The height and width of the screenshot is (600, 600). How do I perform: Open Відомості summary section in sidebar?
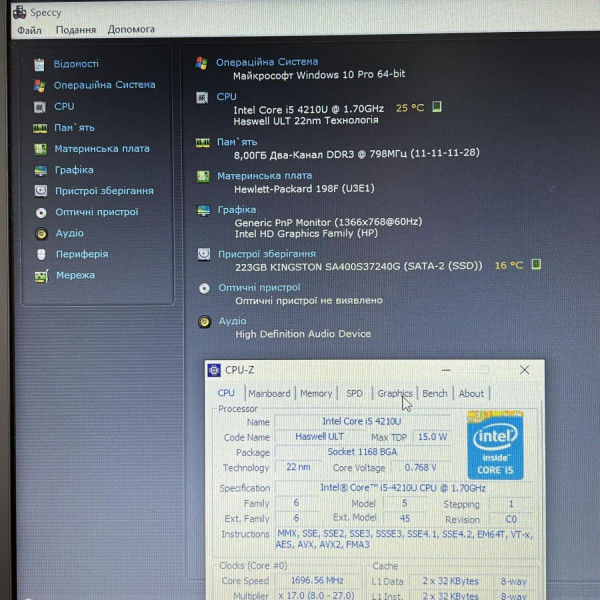click(x=76, y=64)
